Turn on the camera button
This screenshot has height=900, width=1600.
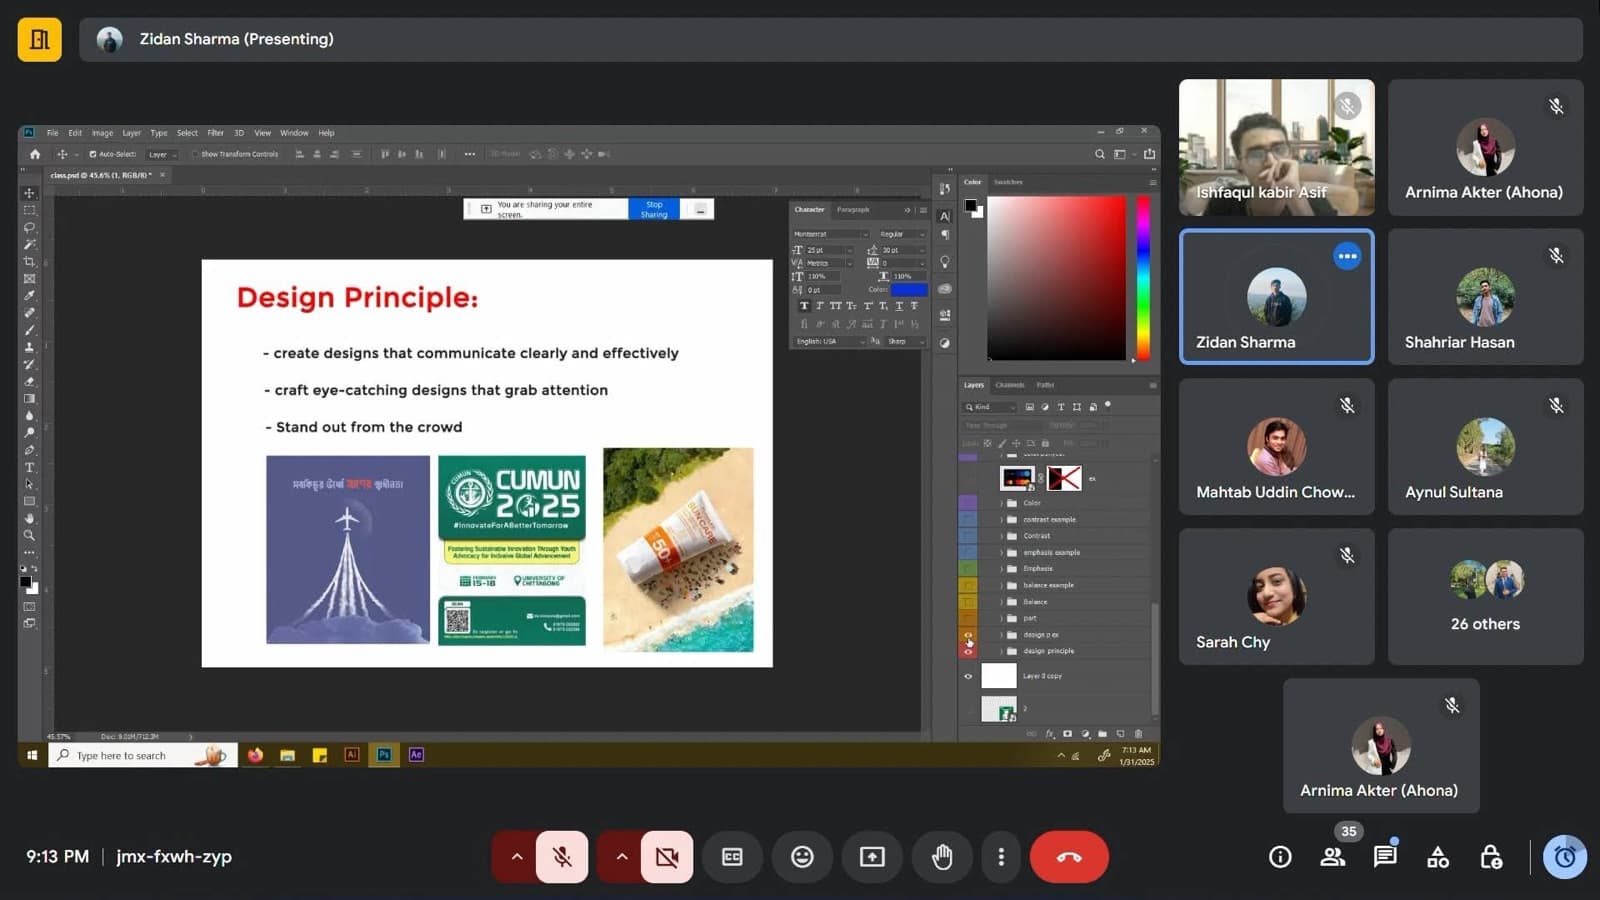coord(667,857)
